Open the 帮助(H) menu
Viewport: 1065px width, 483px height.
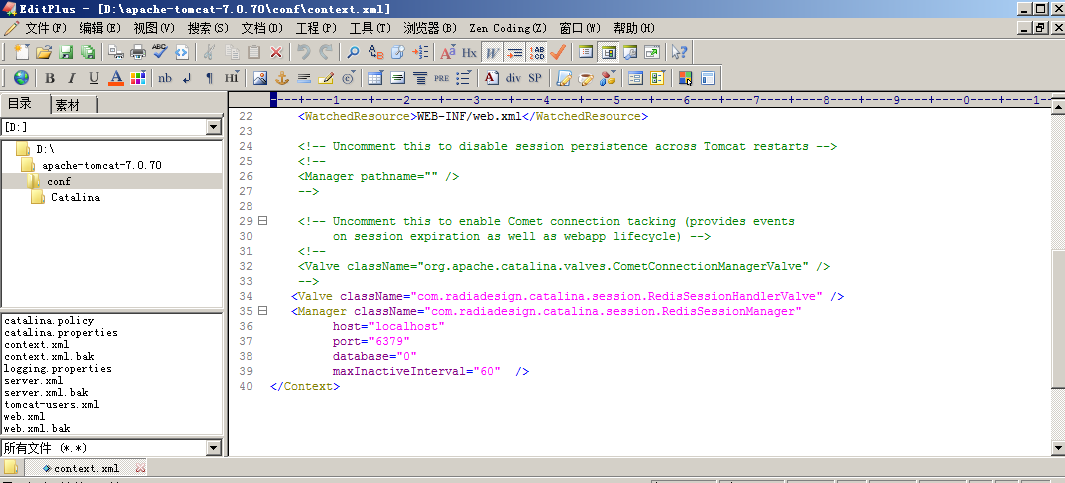pyautogui.click(x=634, y=28)
